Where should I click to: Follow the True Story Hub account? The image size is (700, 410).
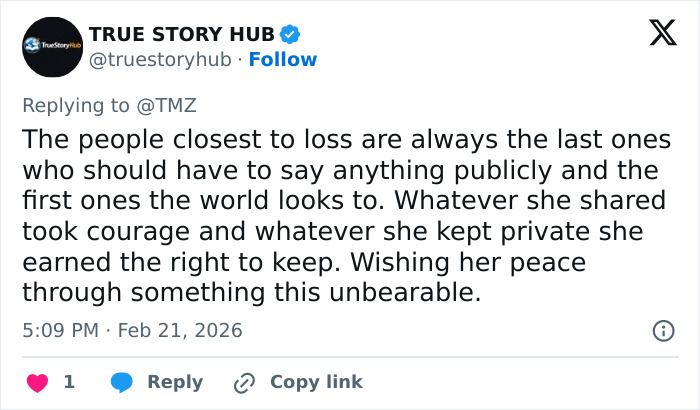coord(282,59)
